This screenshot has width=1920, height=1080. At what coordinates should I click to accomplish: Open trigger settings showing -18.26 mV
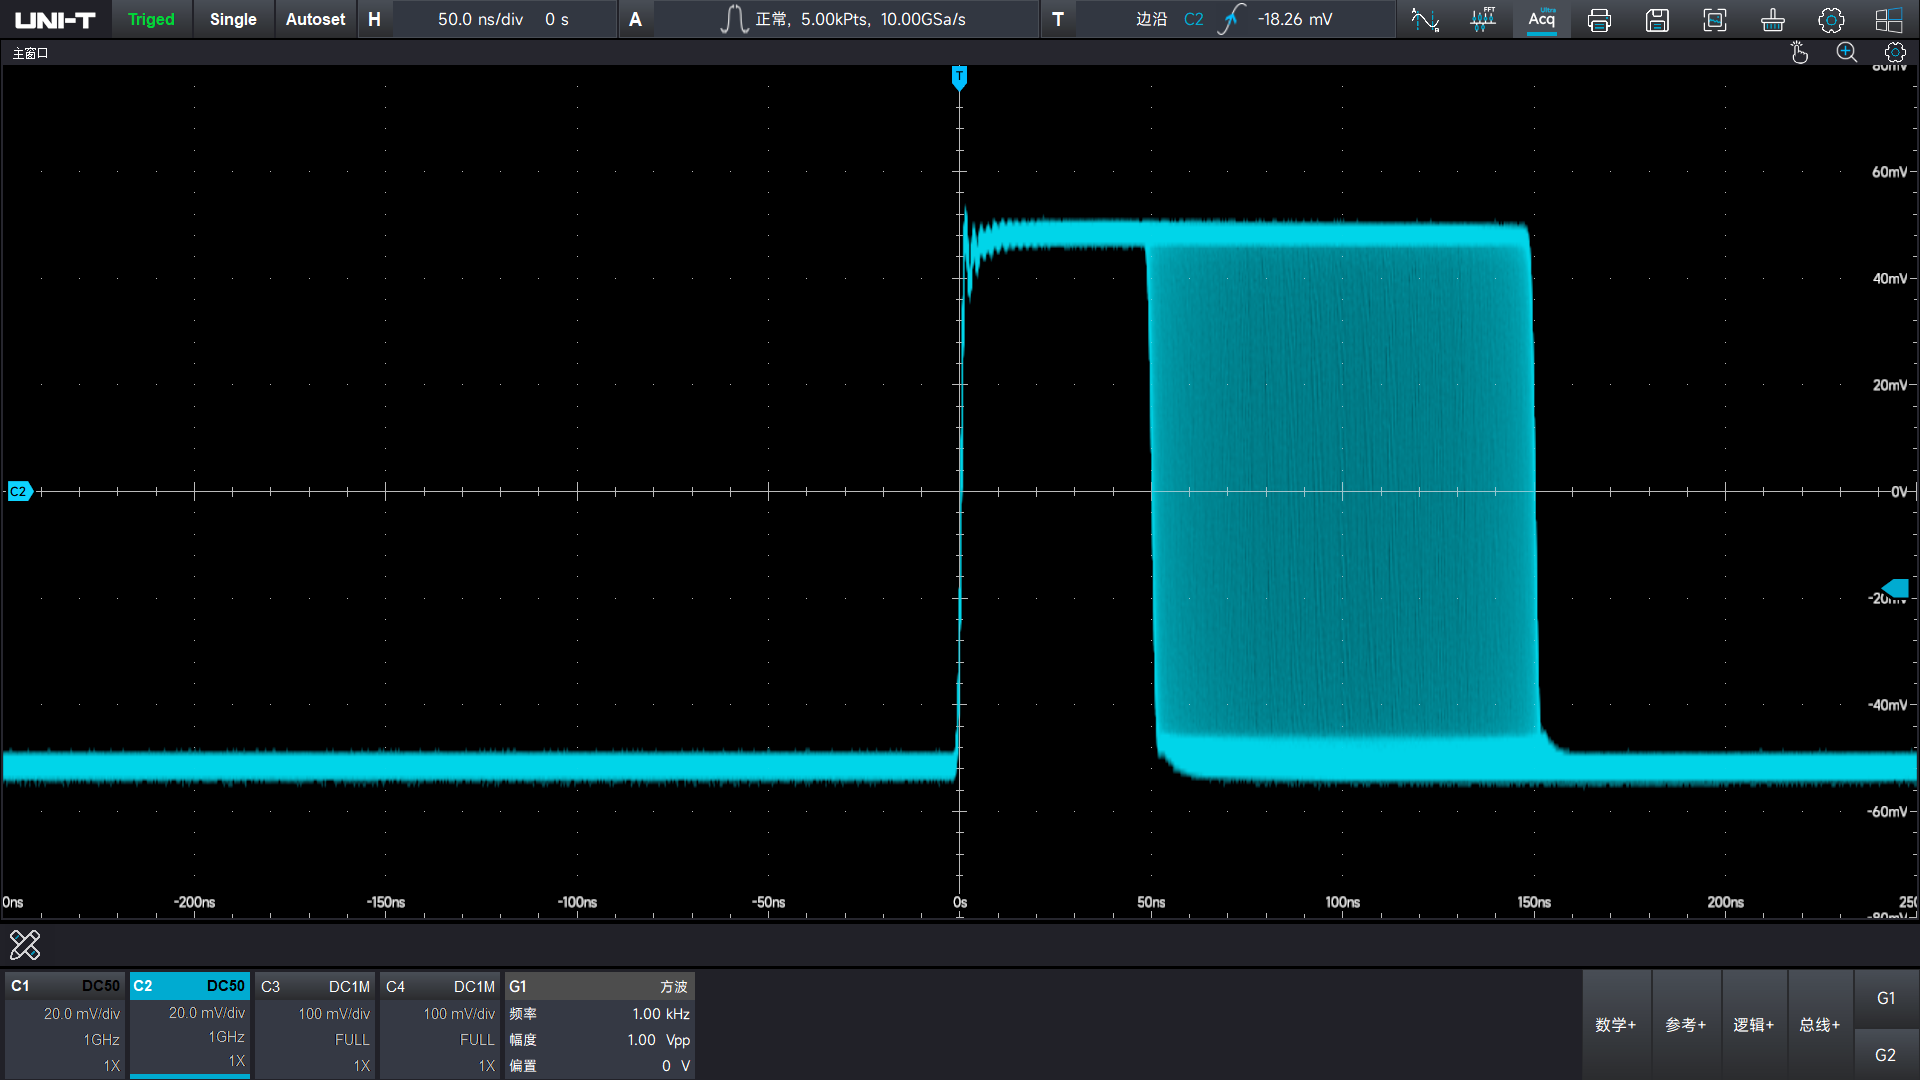1235,20
